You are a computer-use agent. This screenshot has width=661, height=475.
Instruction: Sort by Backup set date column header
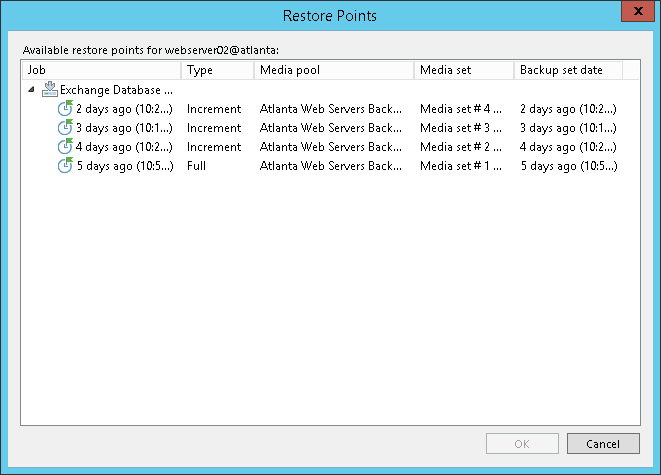[x=567, y=70]
